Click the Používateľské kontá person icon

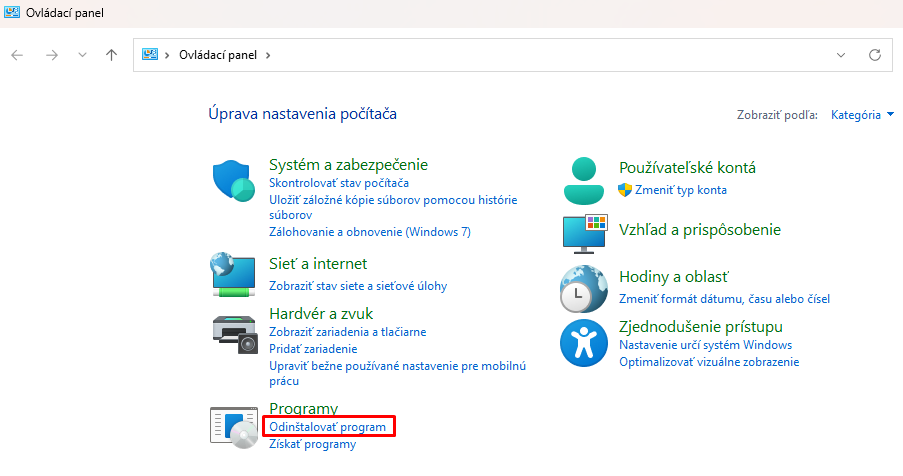point(583,181)
